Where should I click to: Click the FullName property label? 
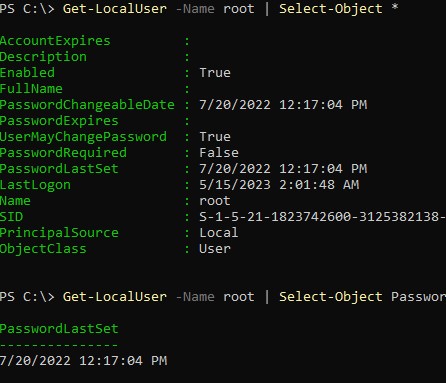click(31, 89)
